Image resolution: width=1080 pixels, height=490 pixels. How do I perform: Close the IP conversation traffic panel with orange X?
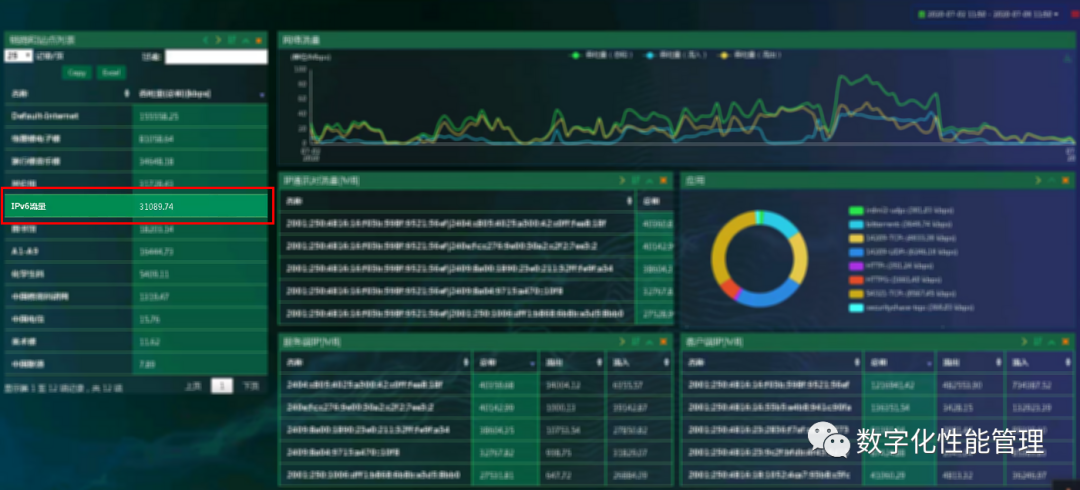663,181
